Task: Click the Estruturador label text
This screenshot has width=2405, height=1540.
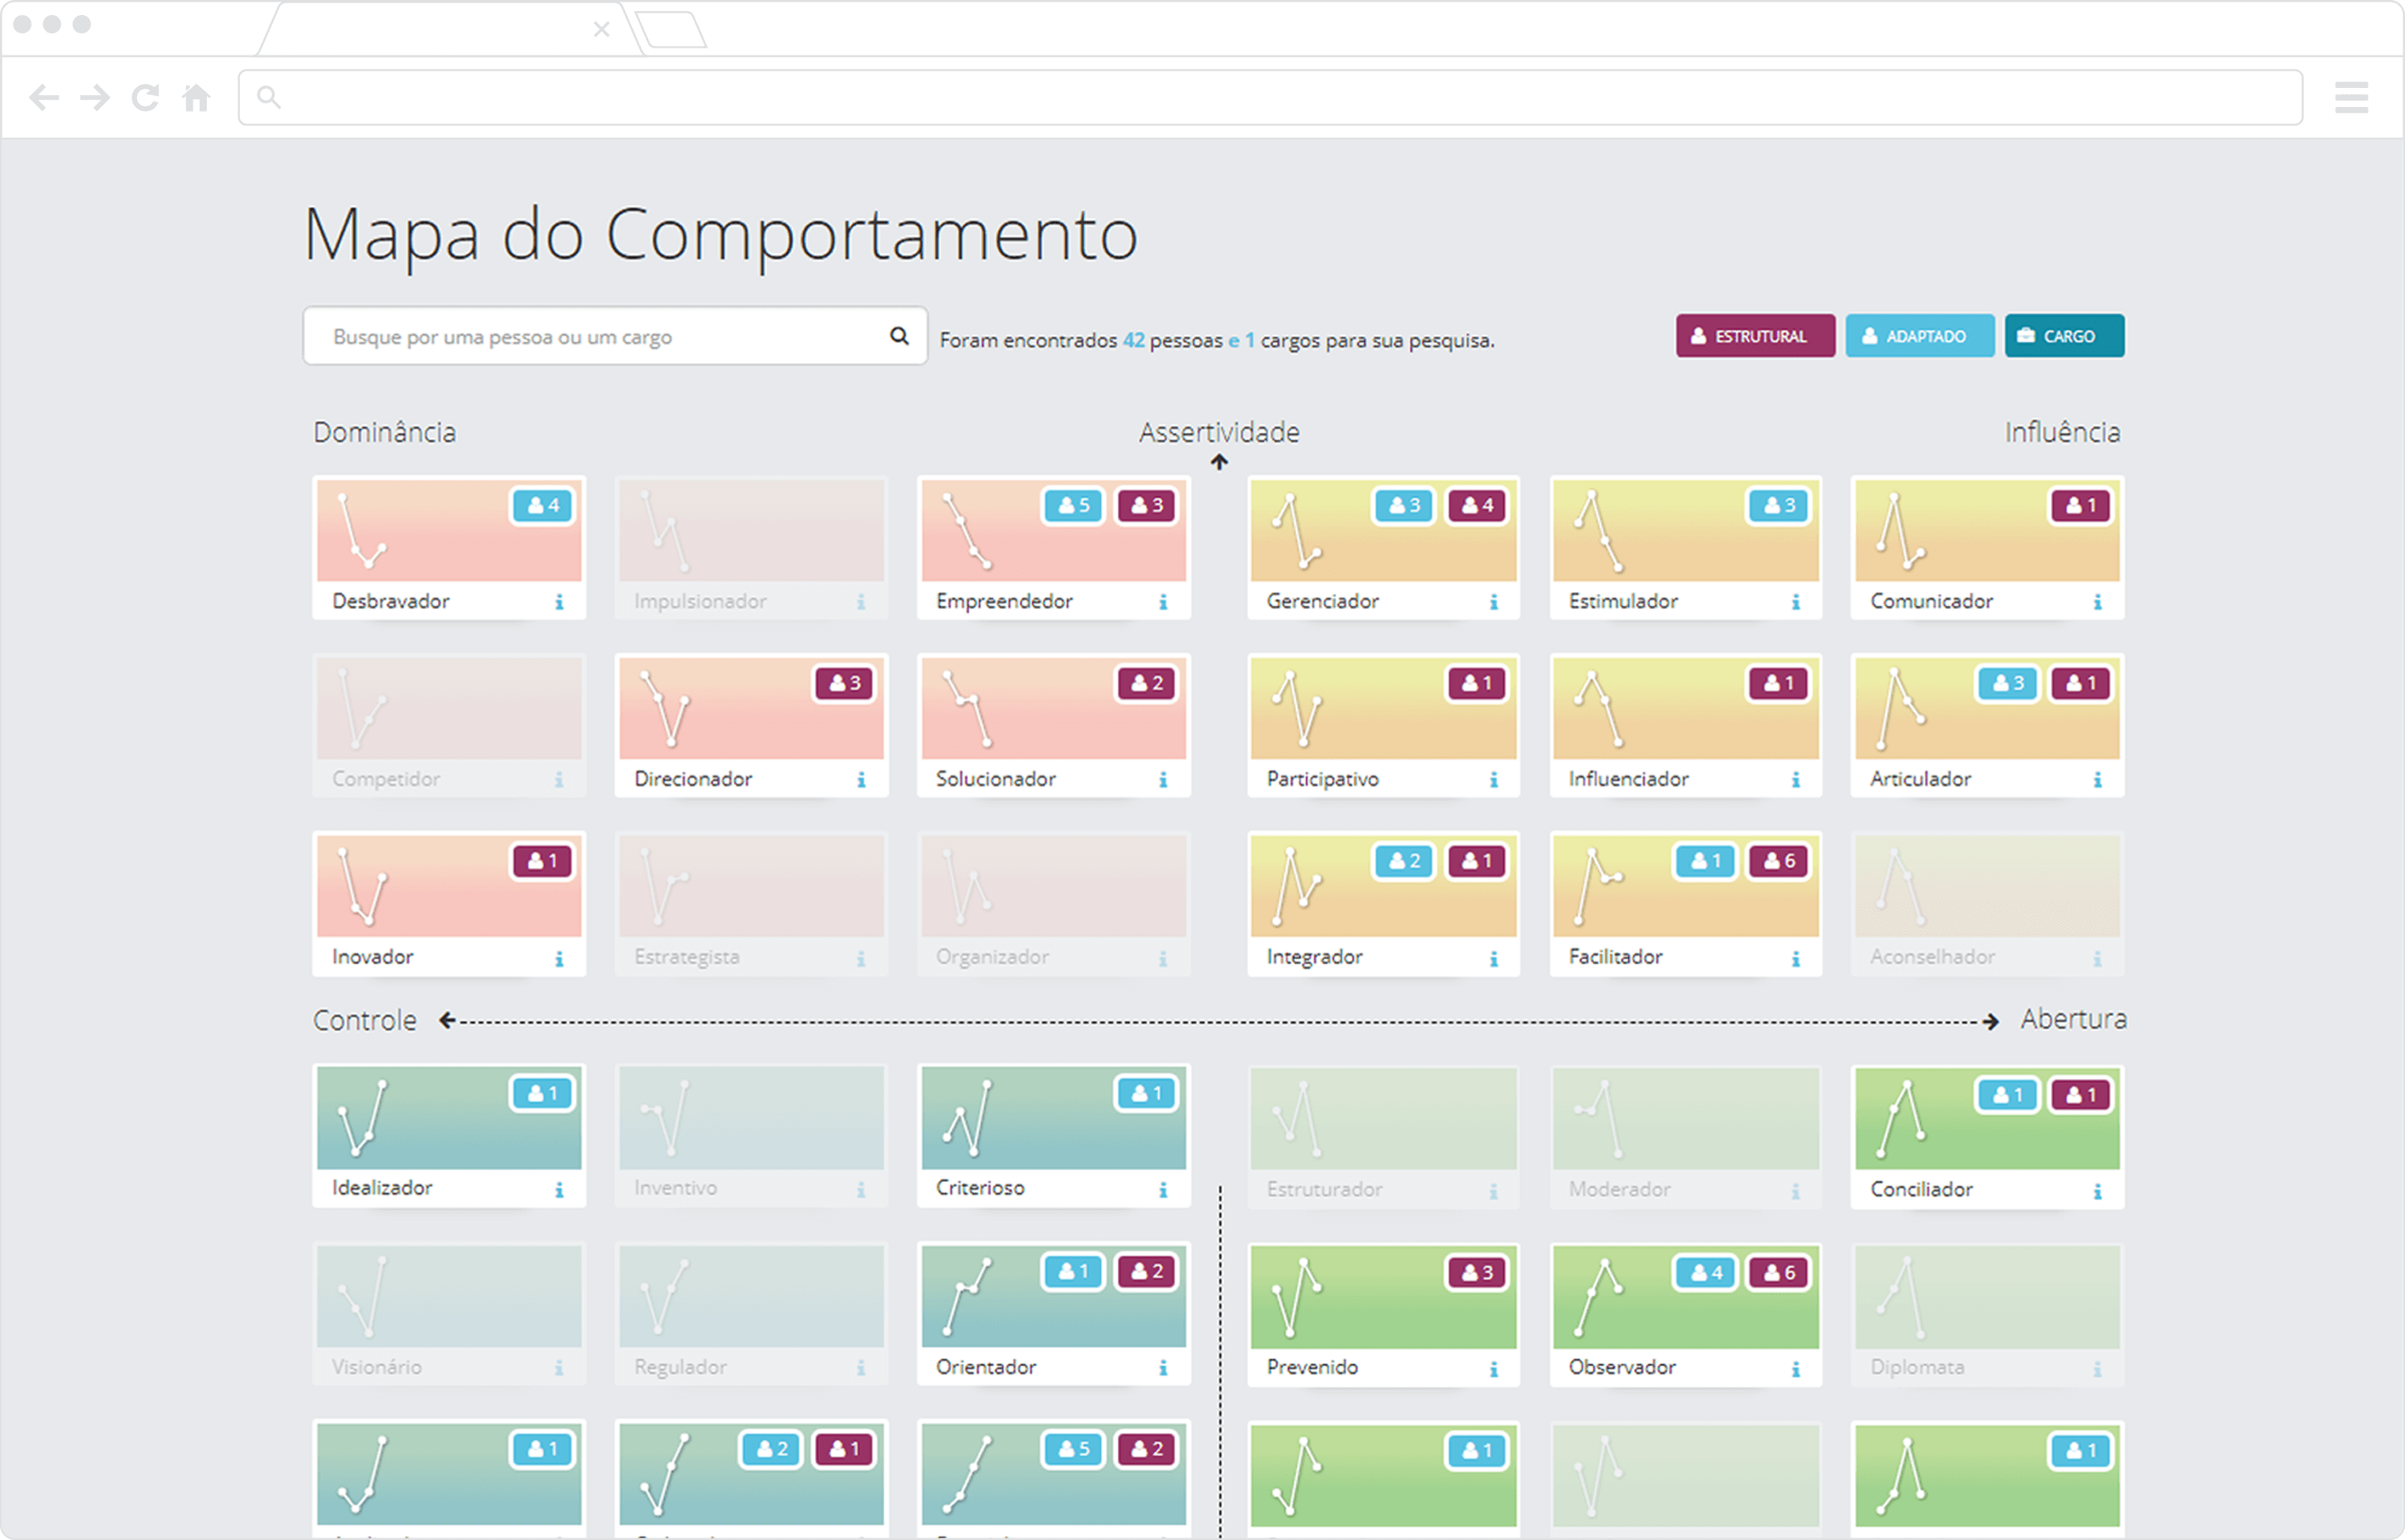Action: coord(1324,1190)
